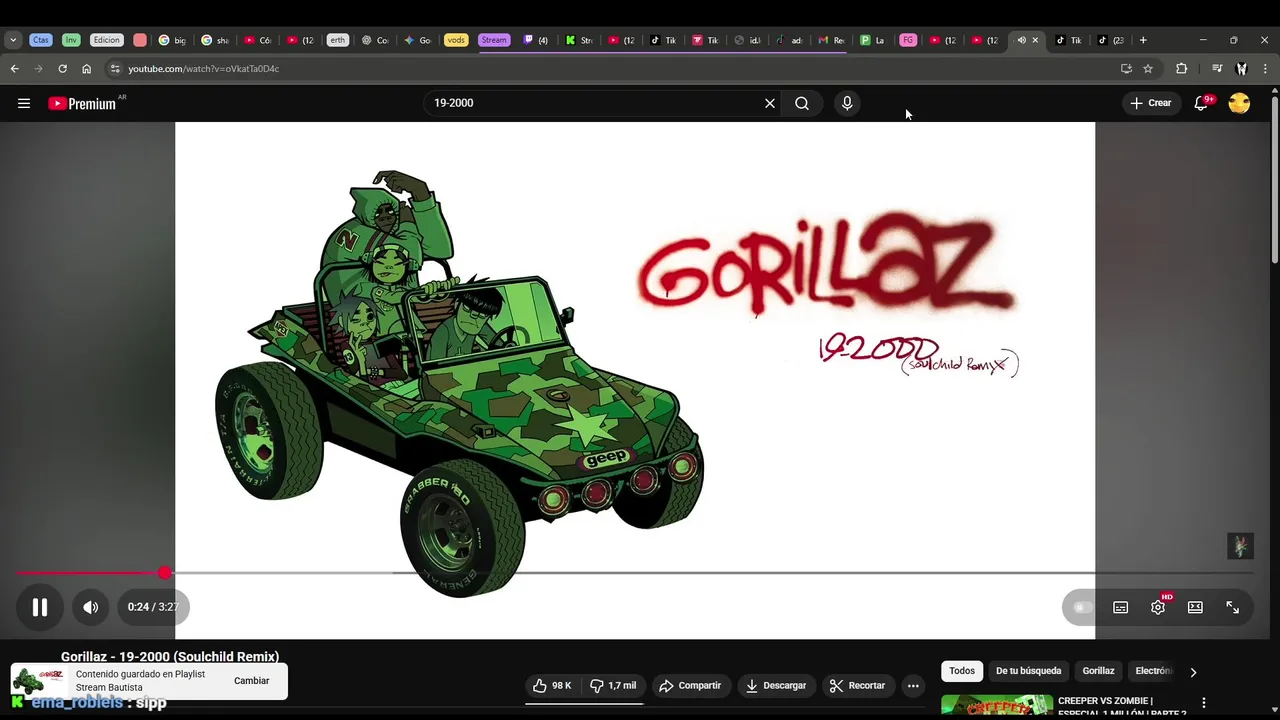Click the channel watermark in the video corner
Screen dimensions: 1280x720
[1240, 546]
